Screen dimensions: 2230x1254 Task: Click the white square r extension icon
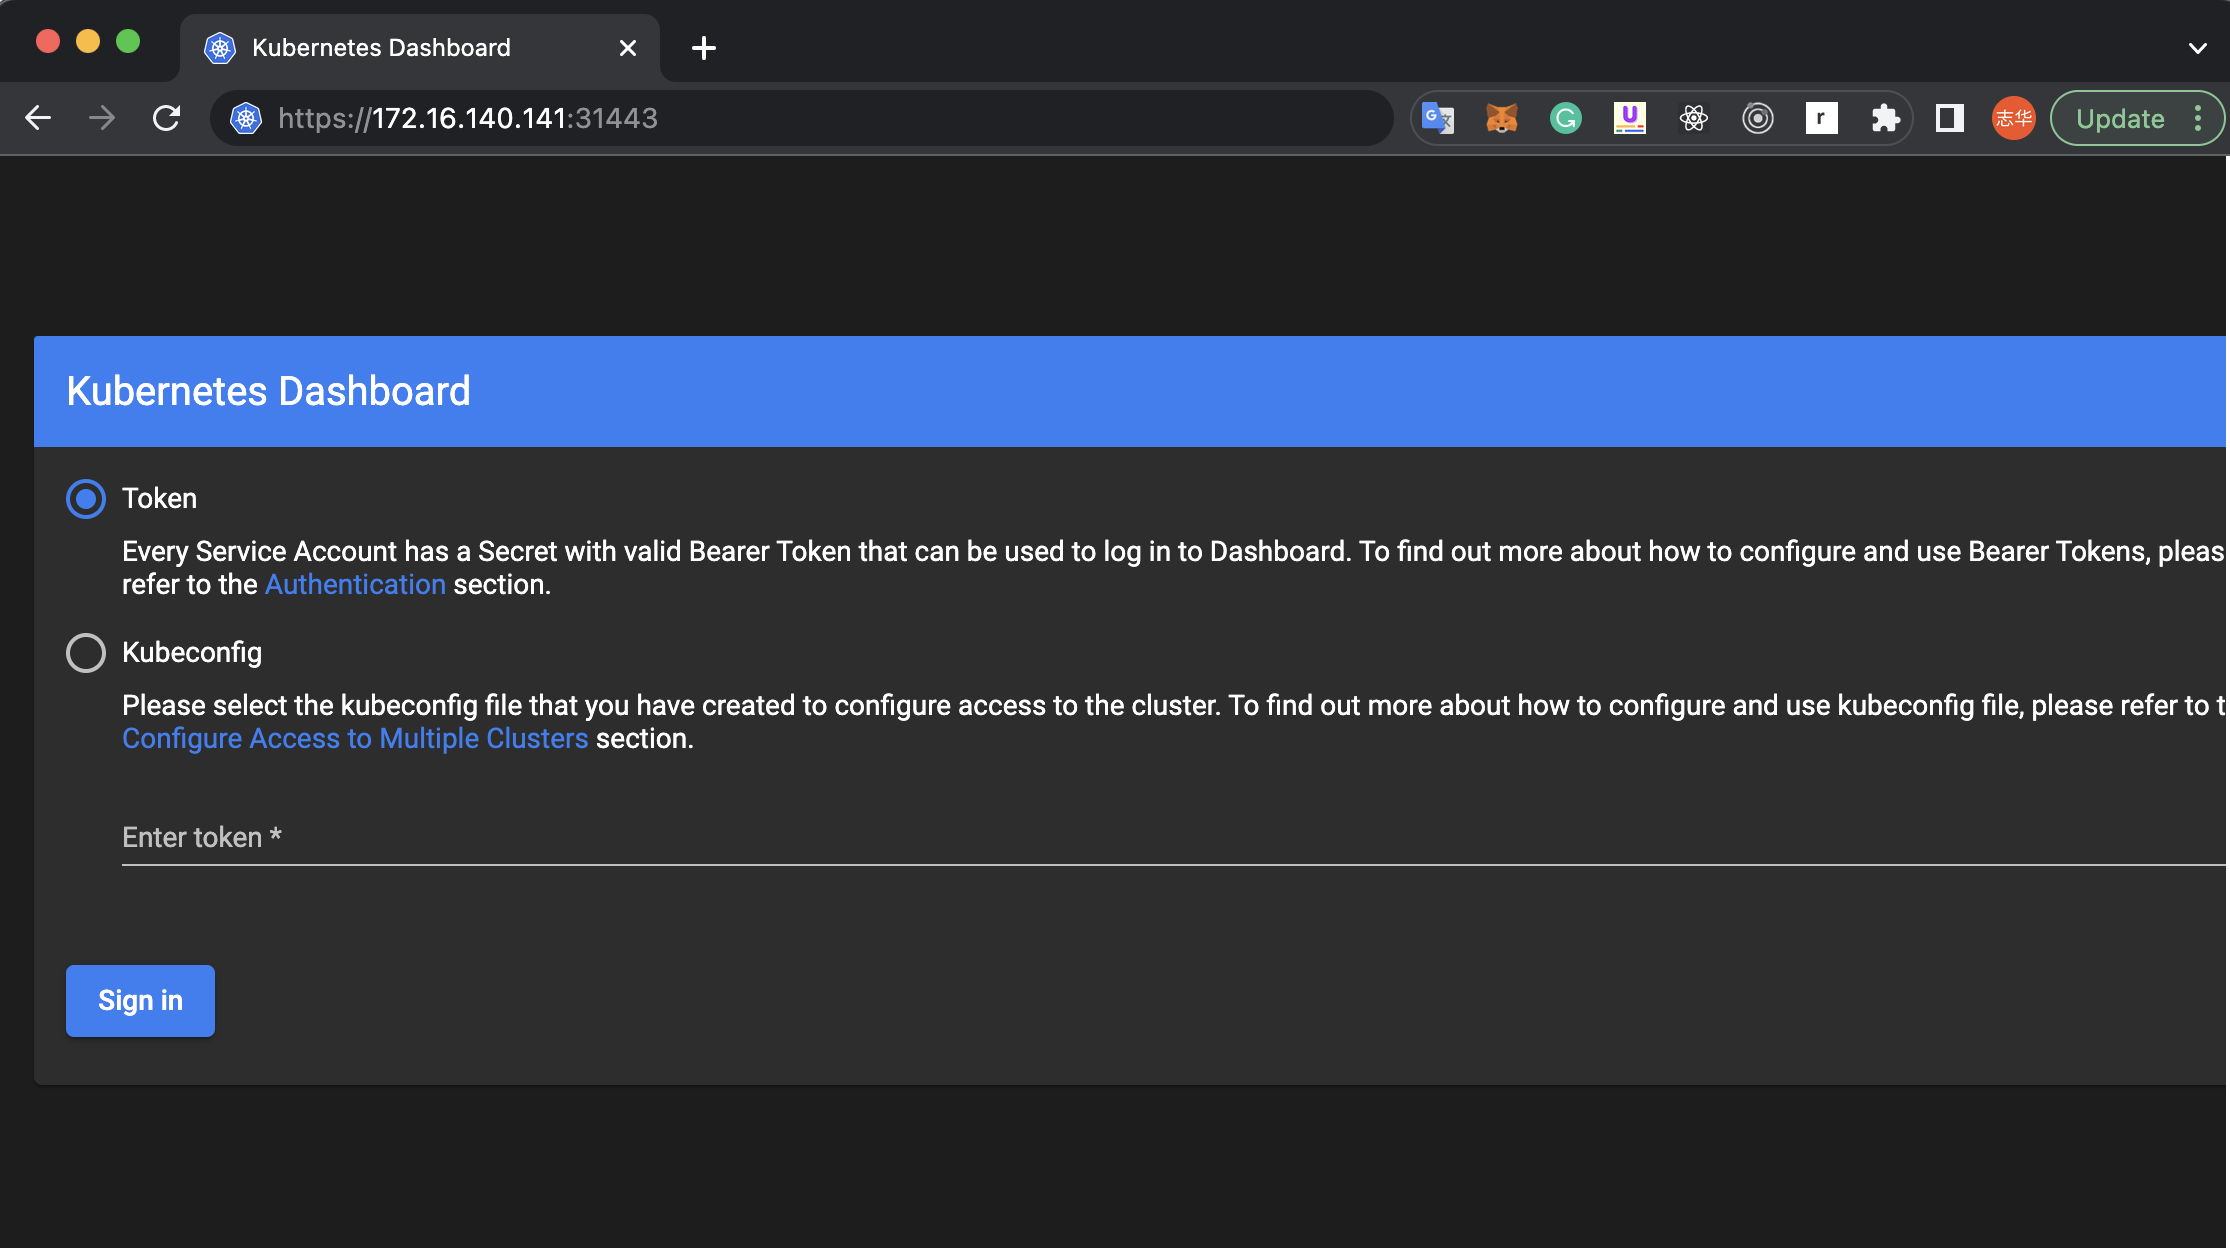pyautogui.click(x=1822, y=118)
